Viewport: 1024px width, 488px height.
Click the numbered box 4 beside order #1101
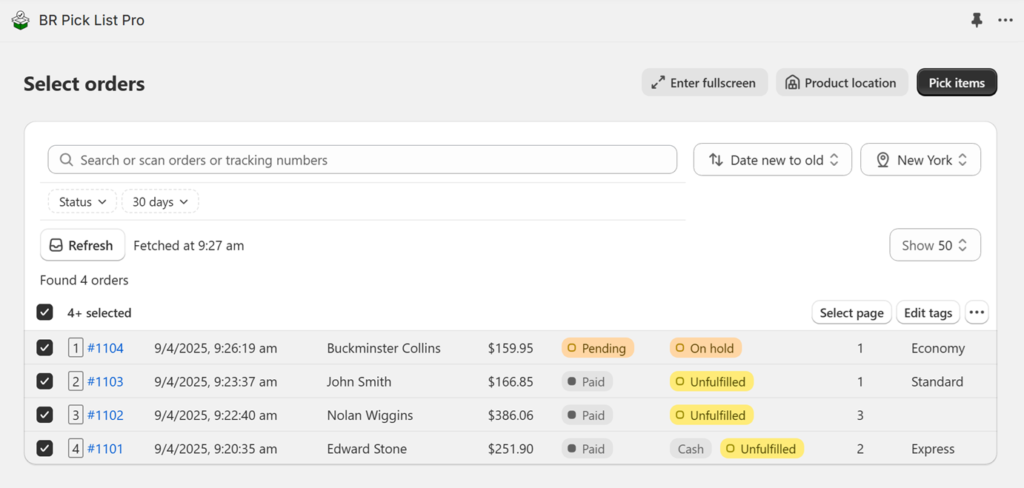pyautogui.click(x=76, y=449)
